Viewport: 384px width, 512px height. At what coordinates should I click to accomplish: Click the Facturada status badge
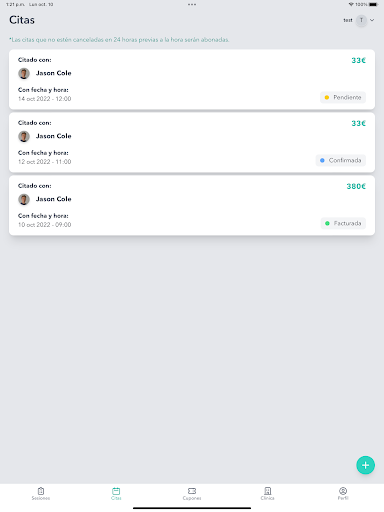pos(343,223)
